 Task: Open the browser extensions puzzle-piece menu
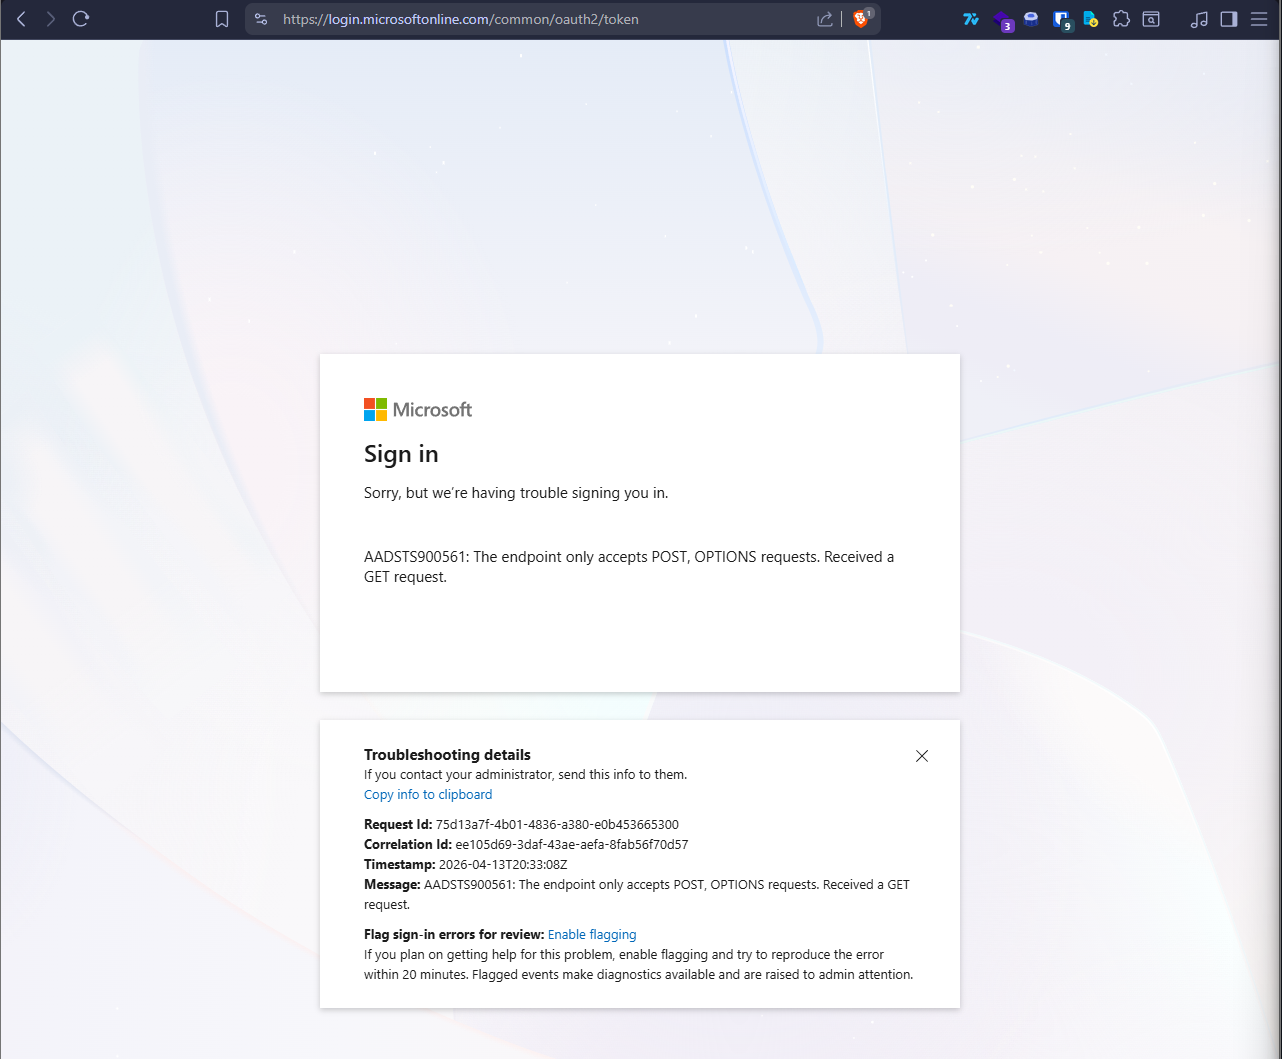[1121, 18]
